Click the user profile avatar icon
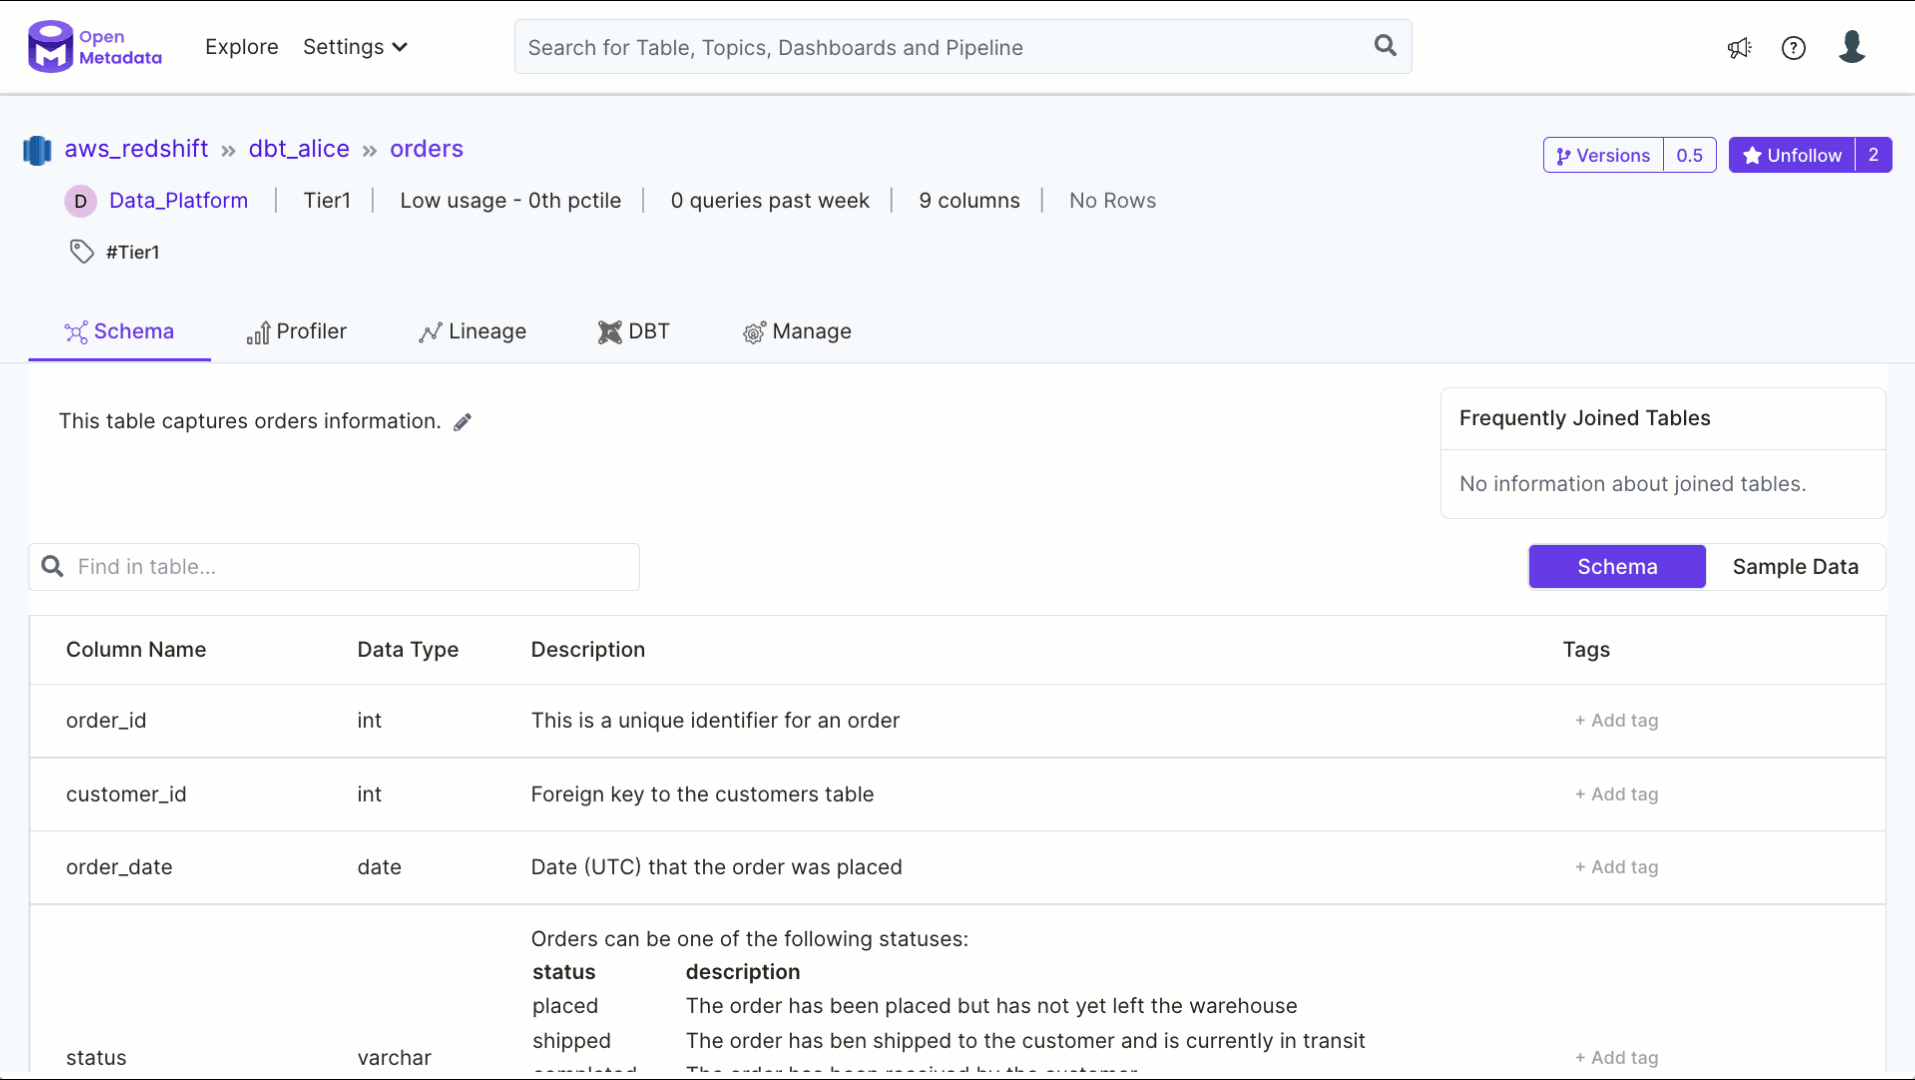Image resolution: width=1915 pixels, height=1080 pixels. [1851, 47]
